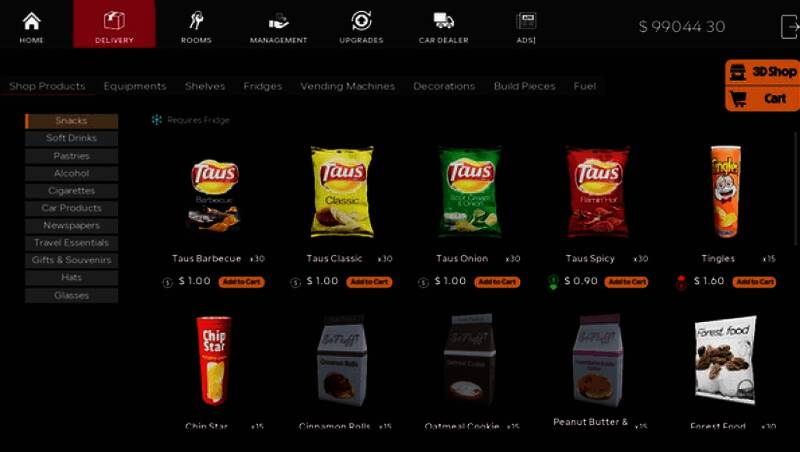The image size is (800, 452).
Task: Click the exit icon beside money balance
Action: (790, 27)
